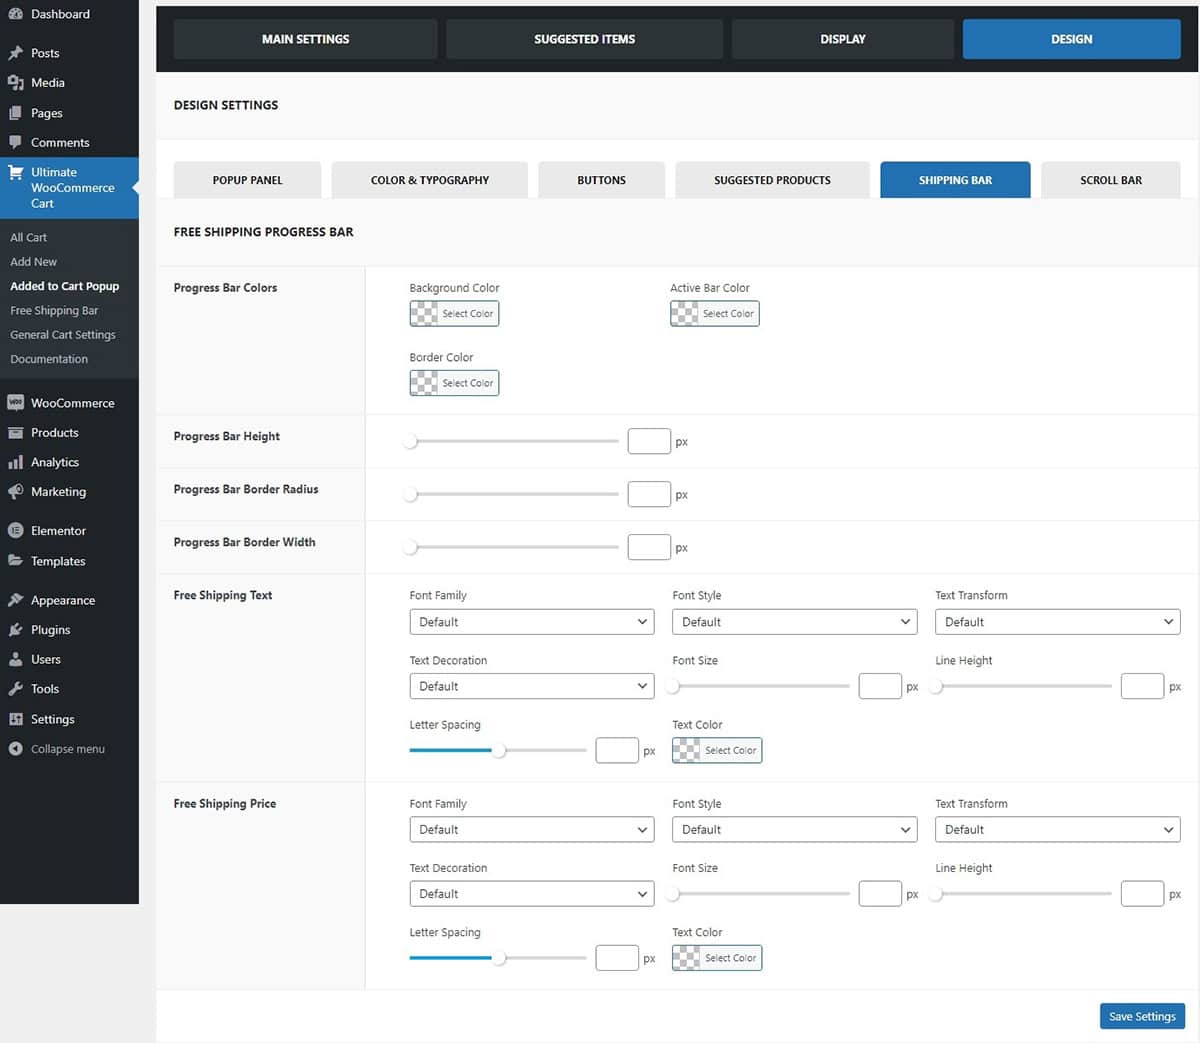Open Free Shipping Text Font Style dropdown

coord(795,622)
